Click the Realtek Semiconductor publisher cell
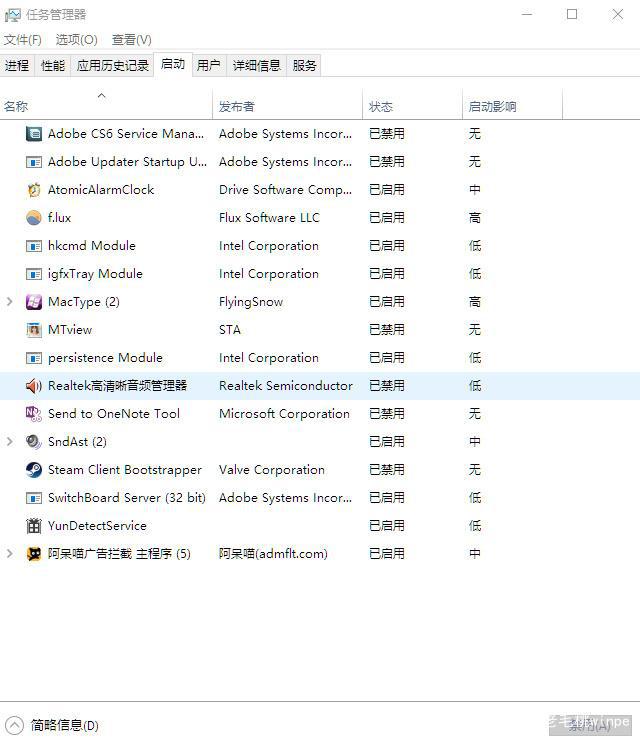This screenshot has height=738, width=640. coord(286,386)
